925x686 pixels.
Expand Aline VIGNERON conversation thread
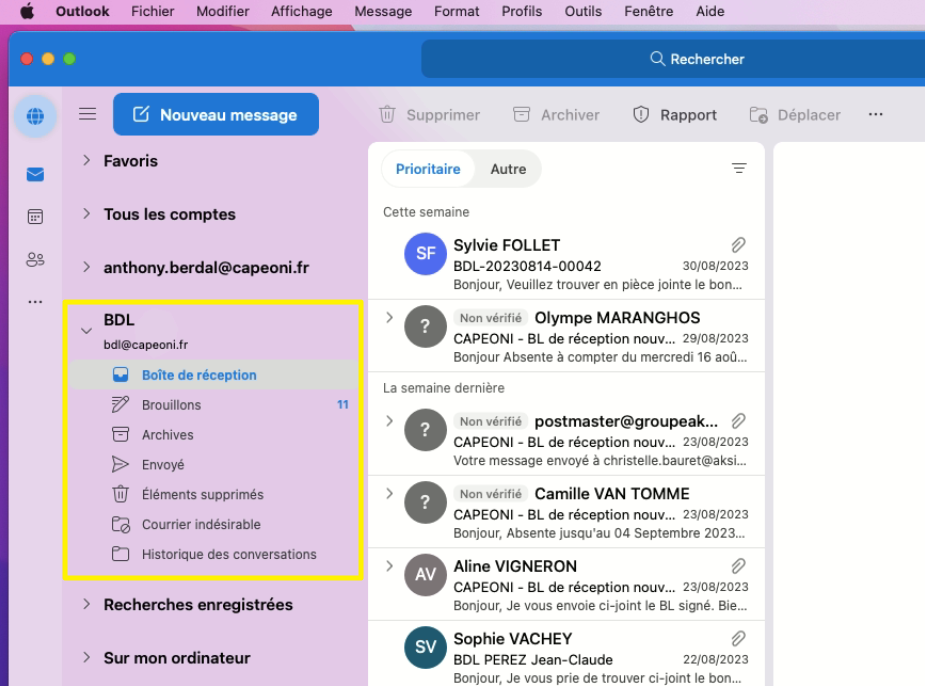[389, 566]
